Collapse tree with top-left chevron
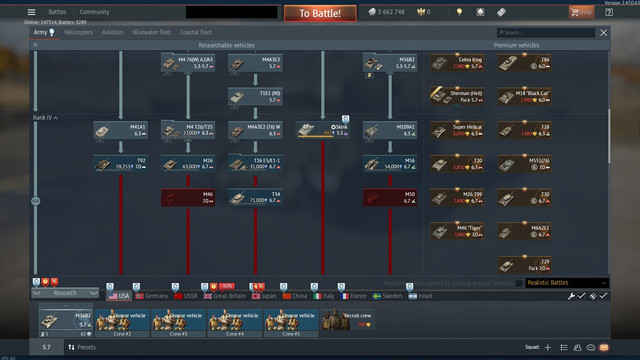The image size is (640, 360). (36, 45)
